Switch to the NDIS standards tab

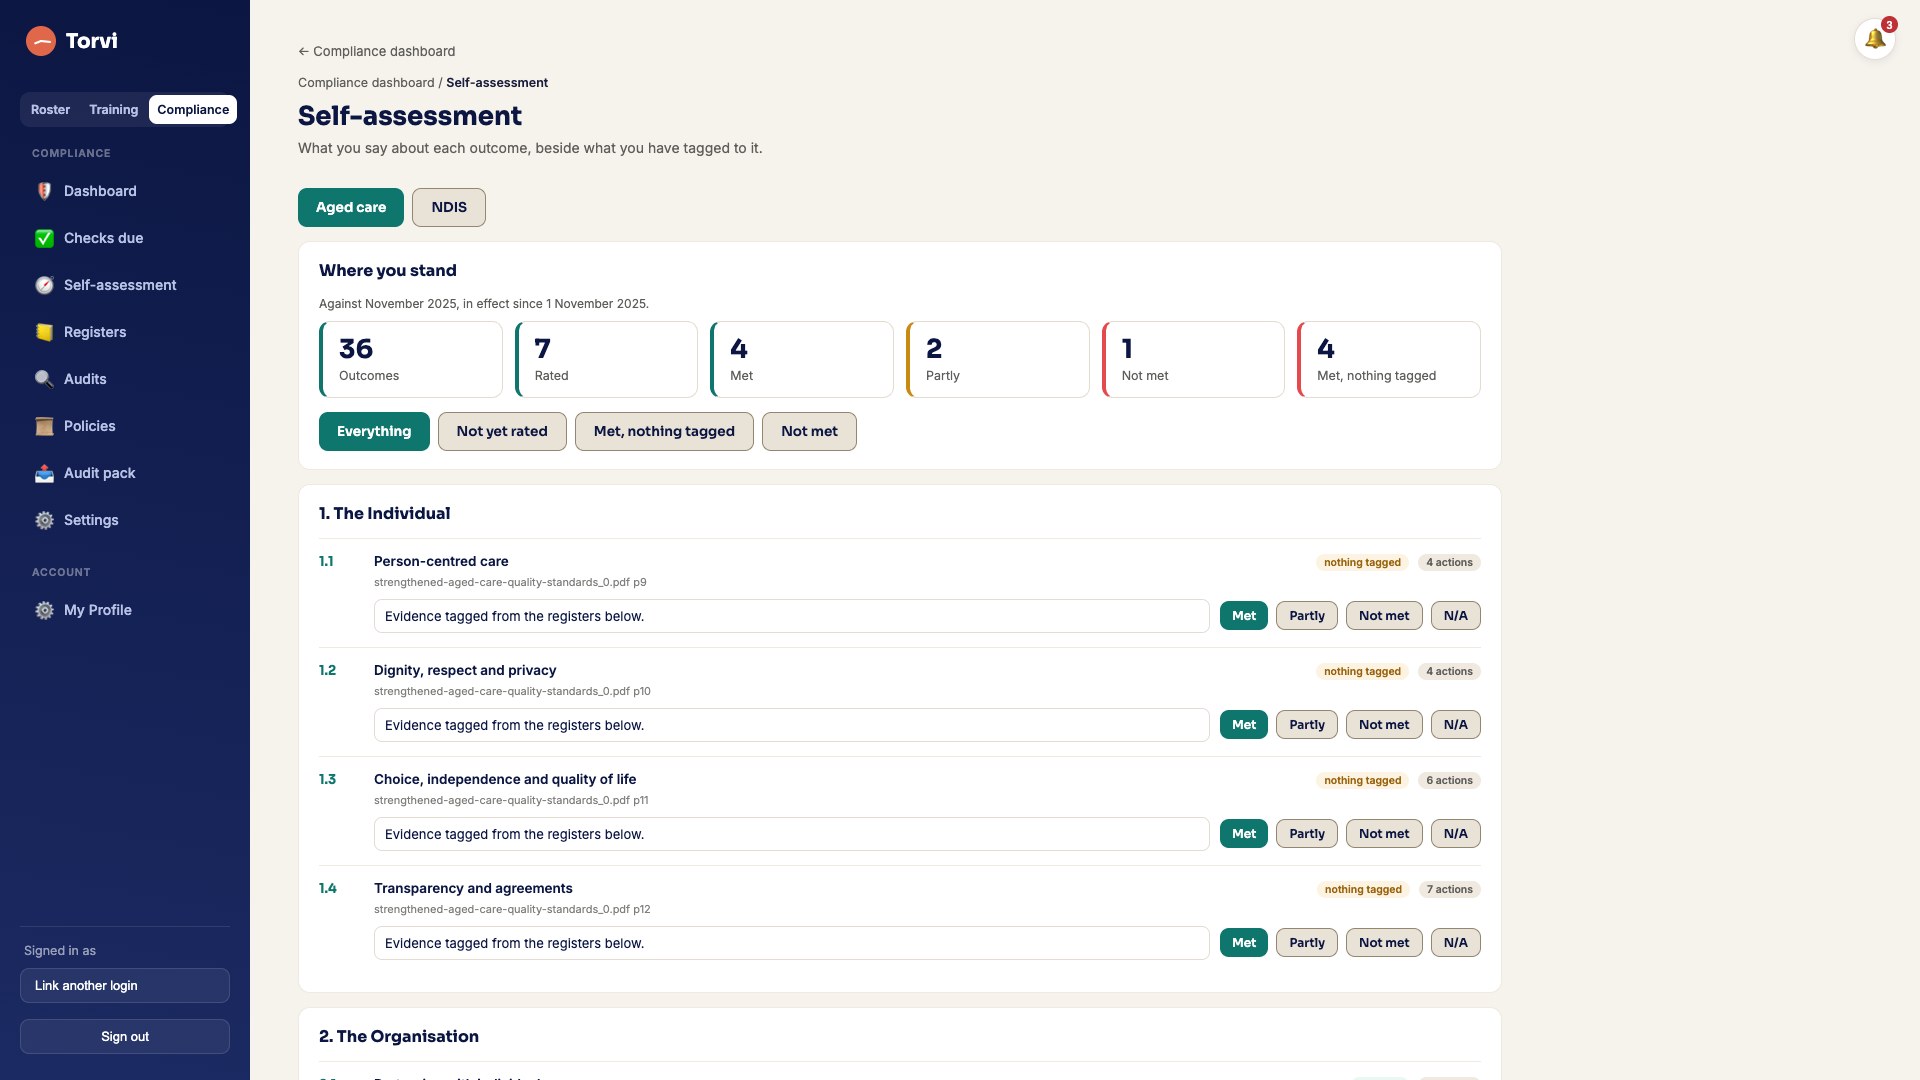pos(449,208)
